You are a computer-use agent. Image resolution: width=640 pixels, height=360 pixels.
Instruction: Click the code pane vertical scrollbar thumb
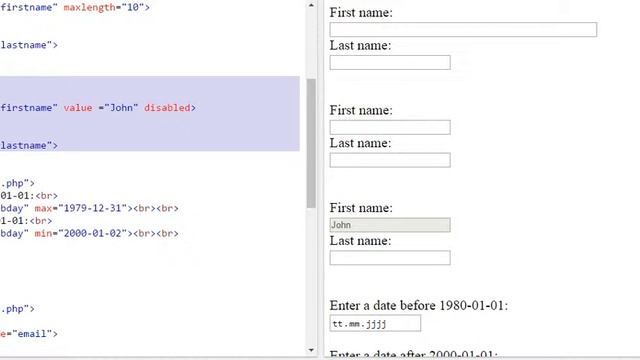point(311,143)
